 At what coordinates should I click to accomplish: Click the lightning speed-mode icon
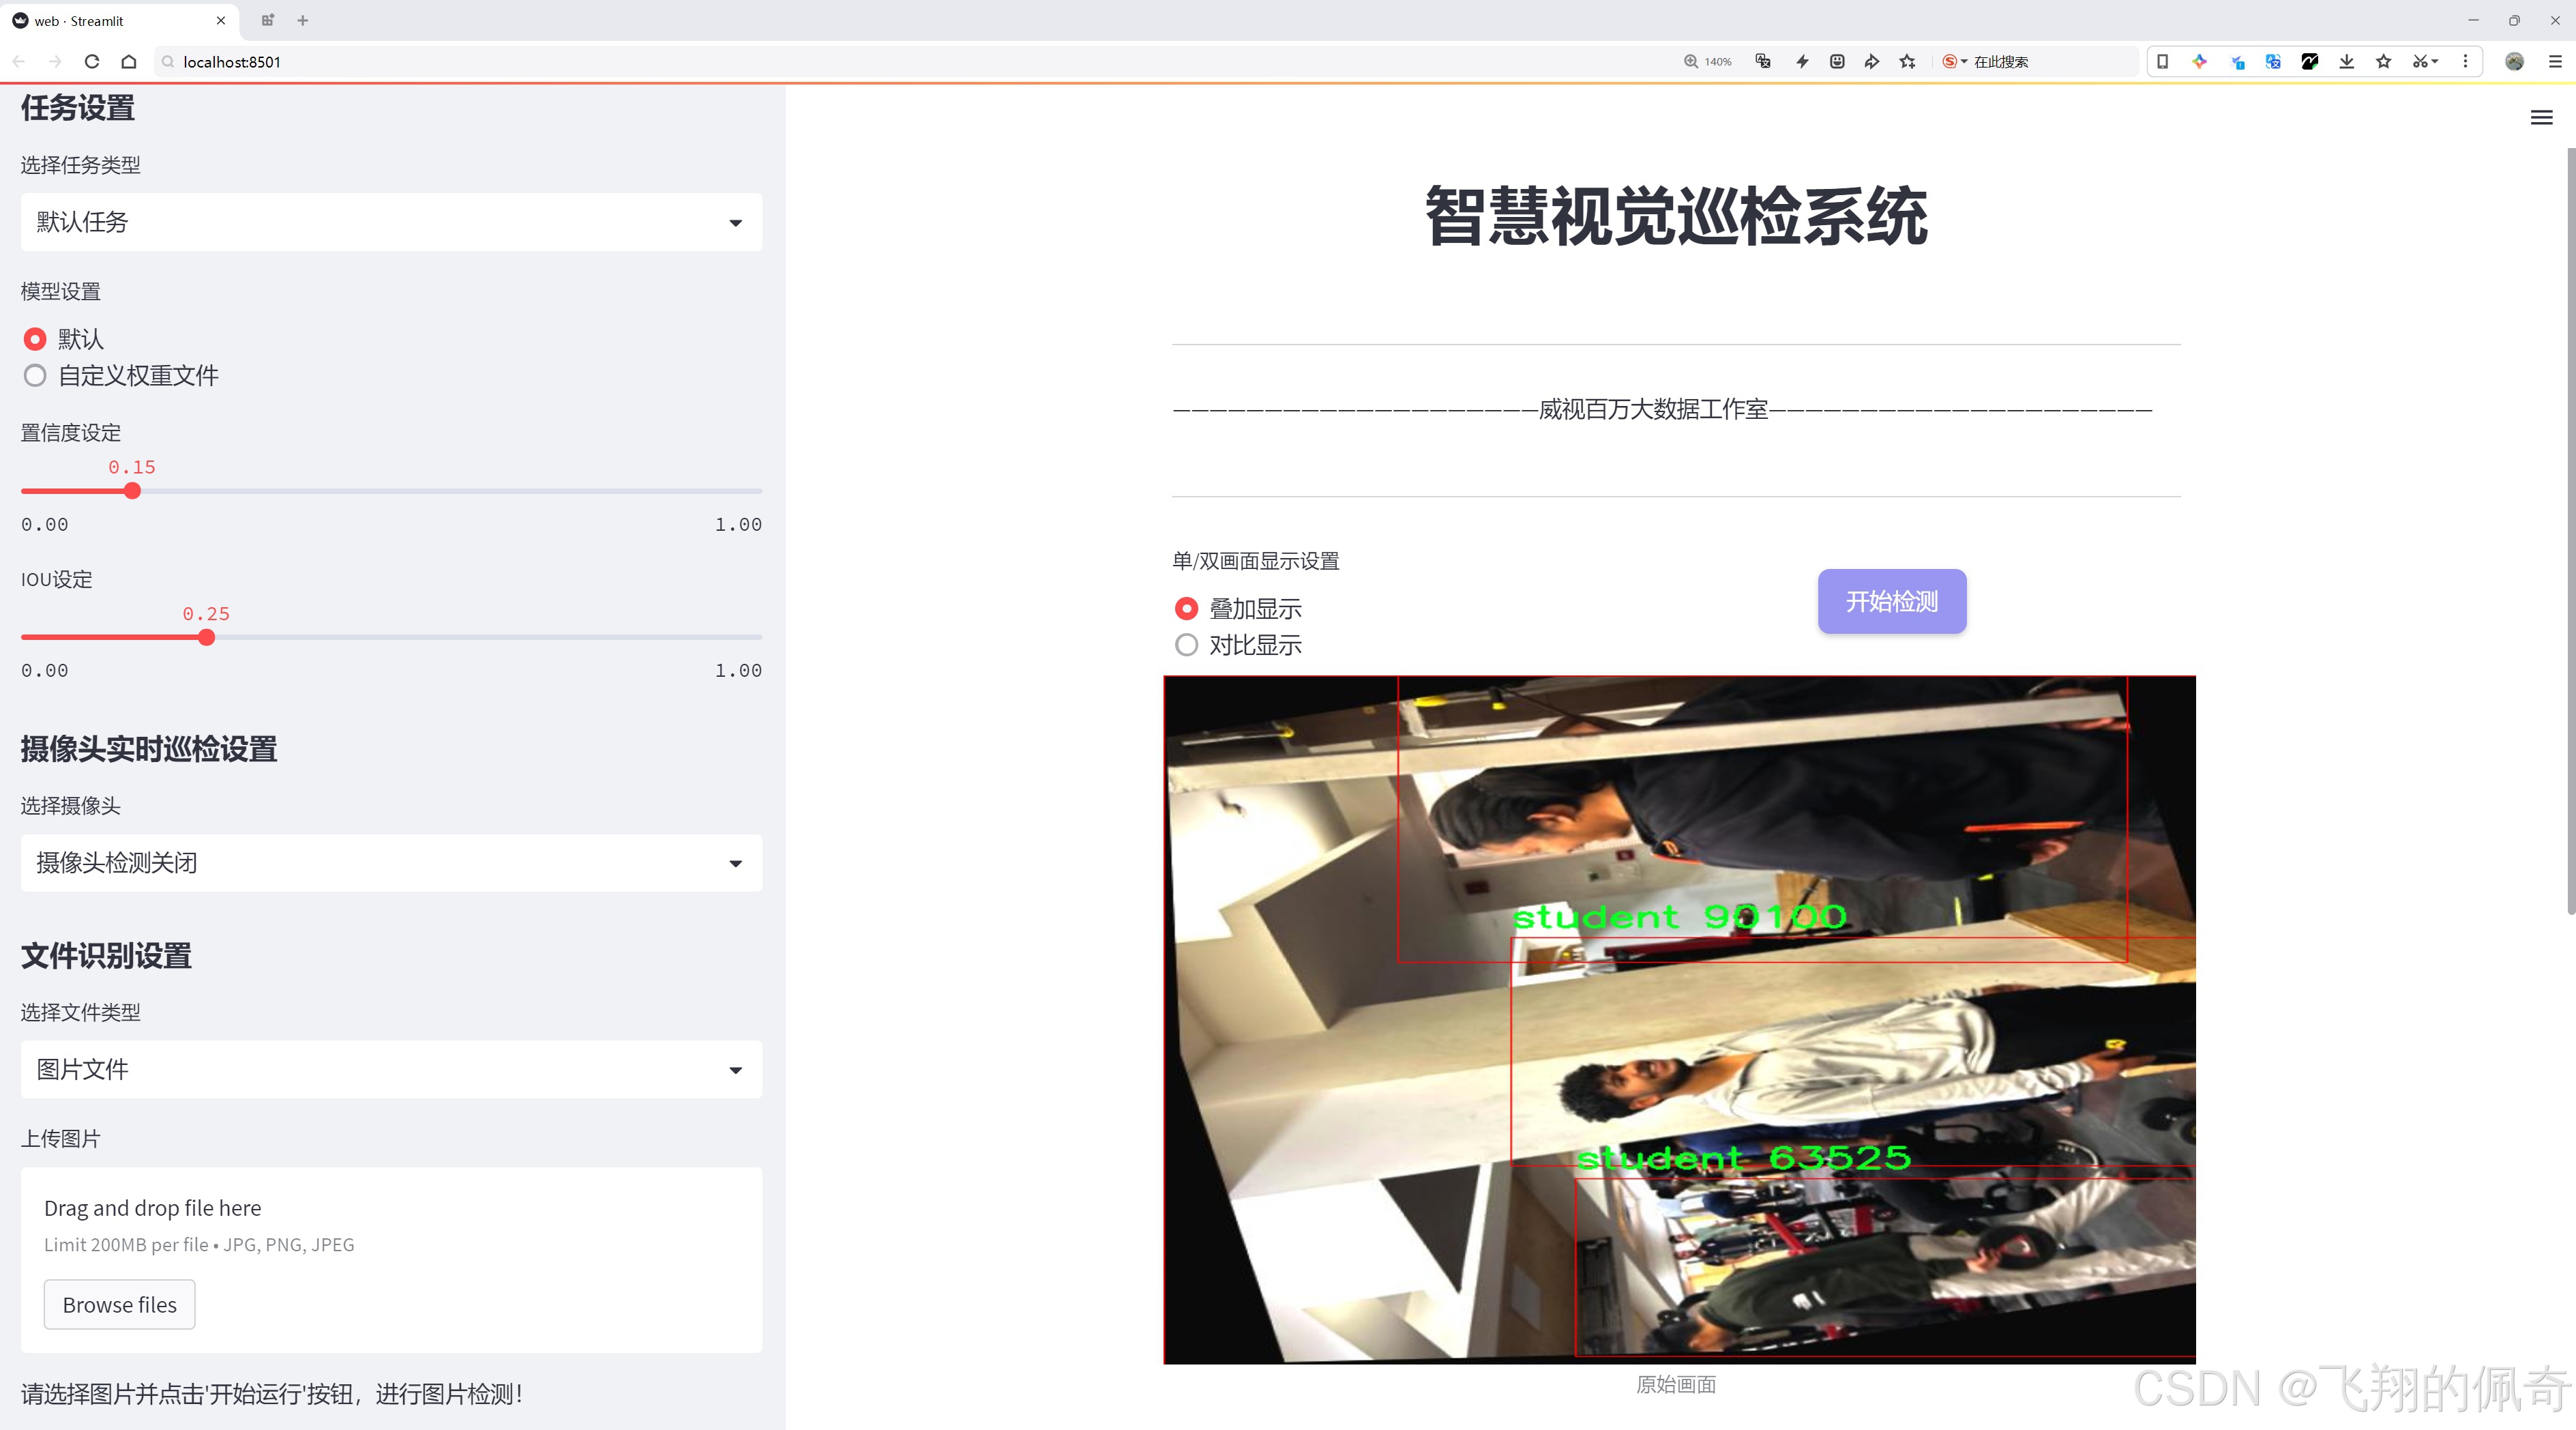(x=1802, y=62)
